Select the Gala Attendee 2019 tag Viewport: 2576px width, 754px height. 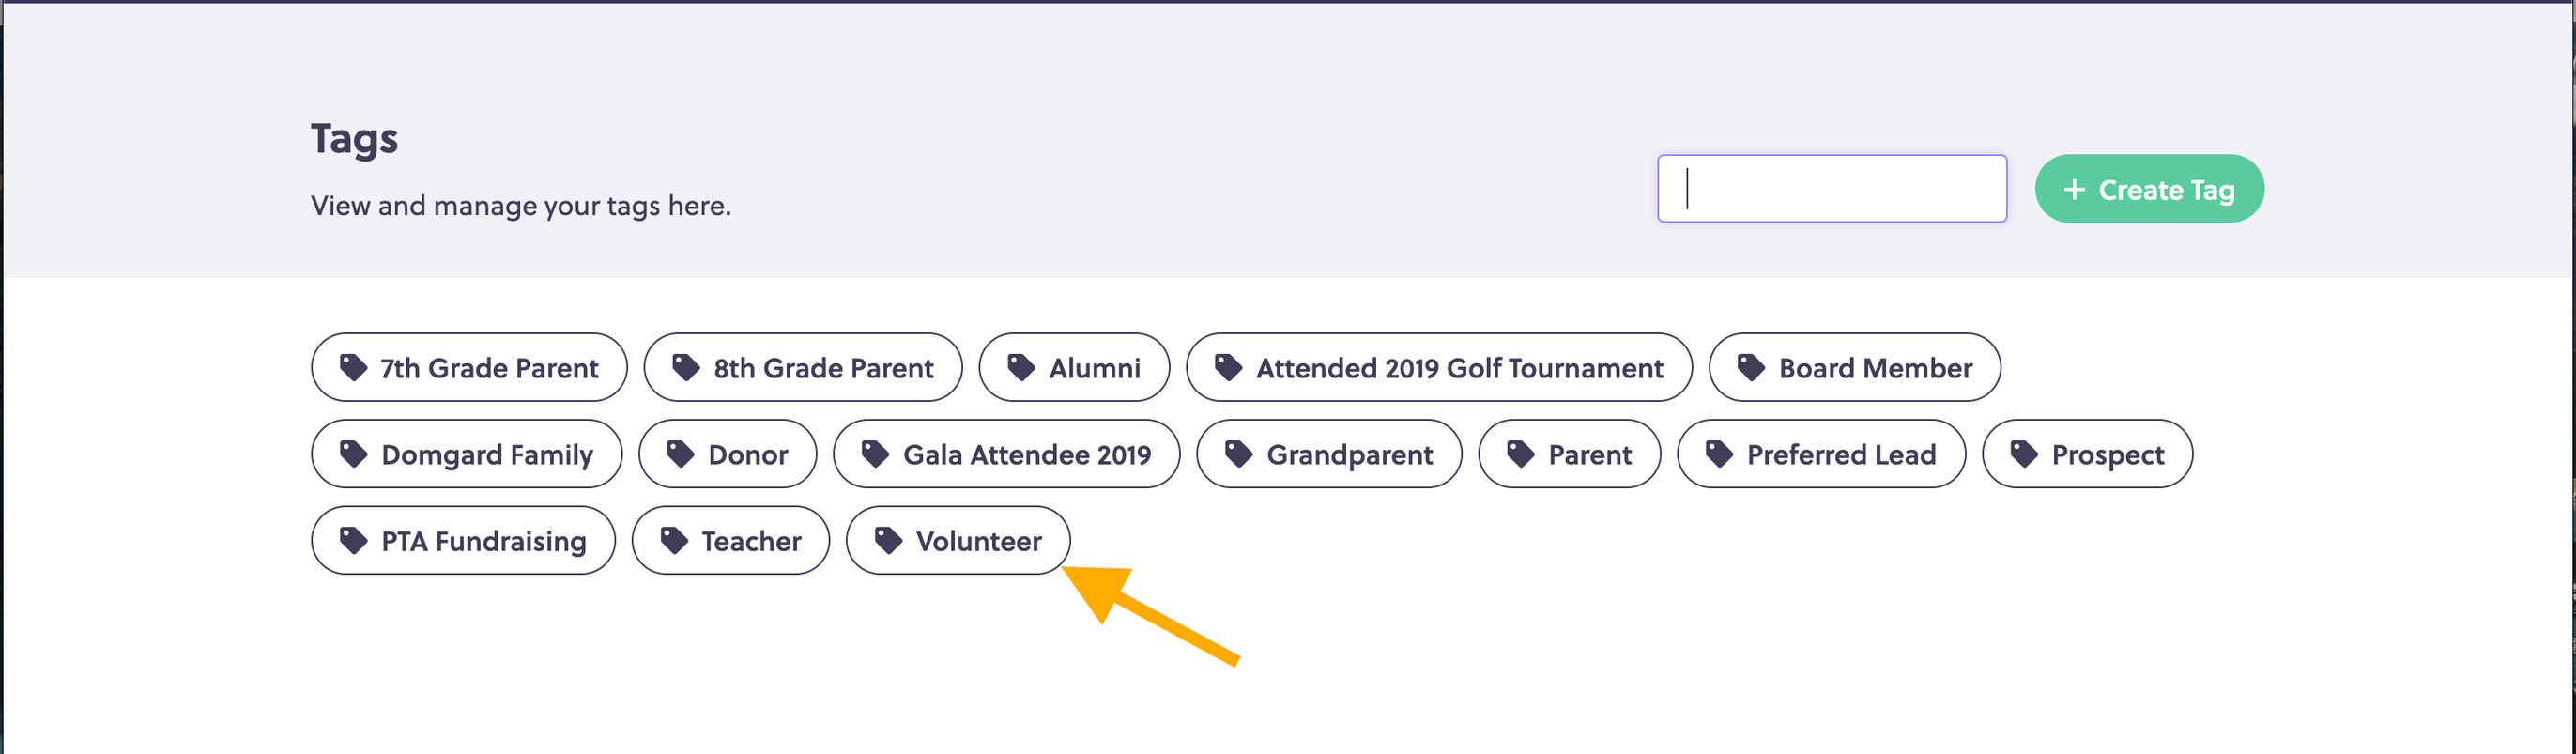point(1006,454)
